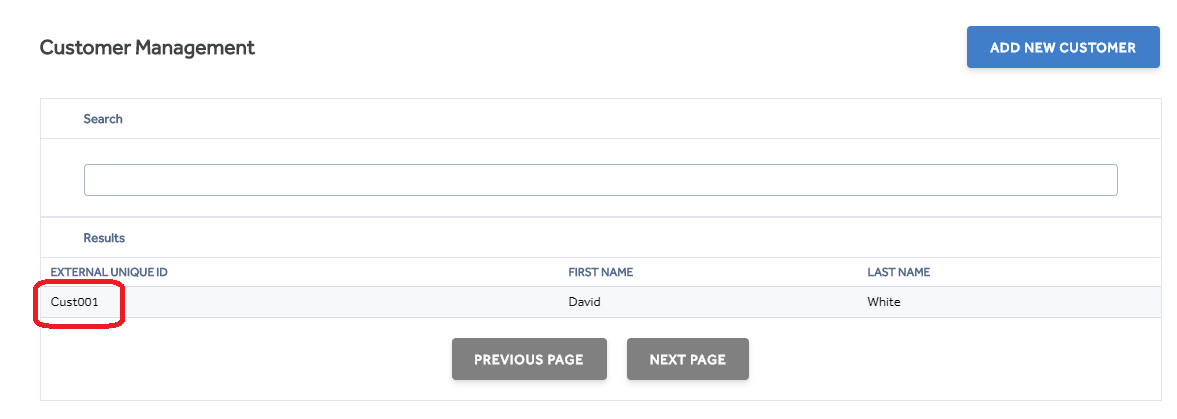The width and height of the screenshot is (1177, 419).
Task: Click the Customer Management page heading
Action: coord(147,47)
